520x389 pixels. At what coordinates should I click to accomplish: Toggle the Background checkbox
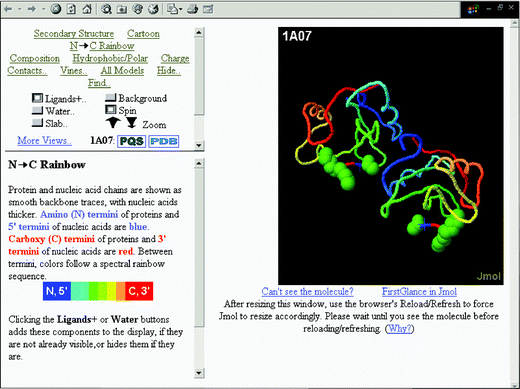pyautogui.click(x=110, y=97)
